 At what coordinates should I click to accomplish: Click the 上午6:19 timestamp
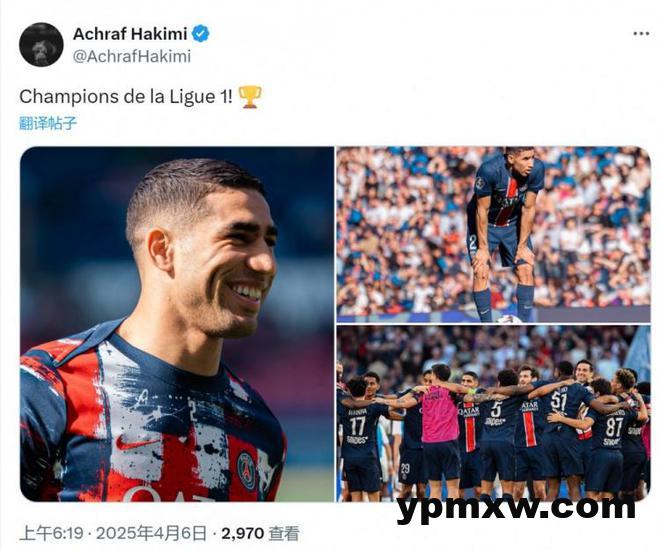tap(51, 534)
